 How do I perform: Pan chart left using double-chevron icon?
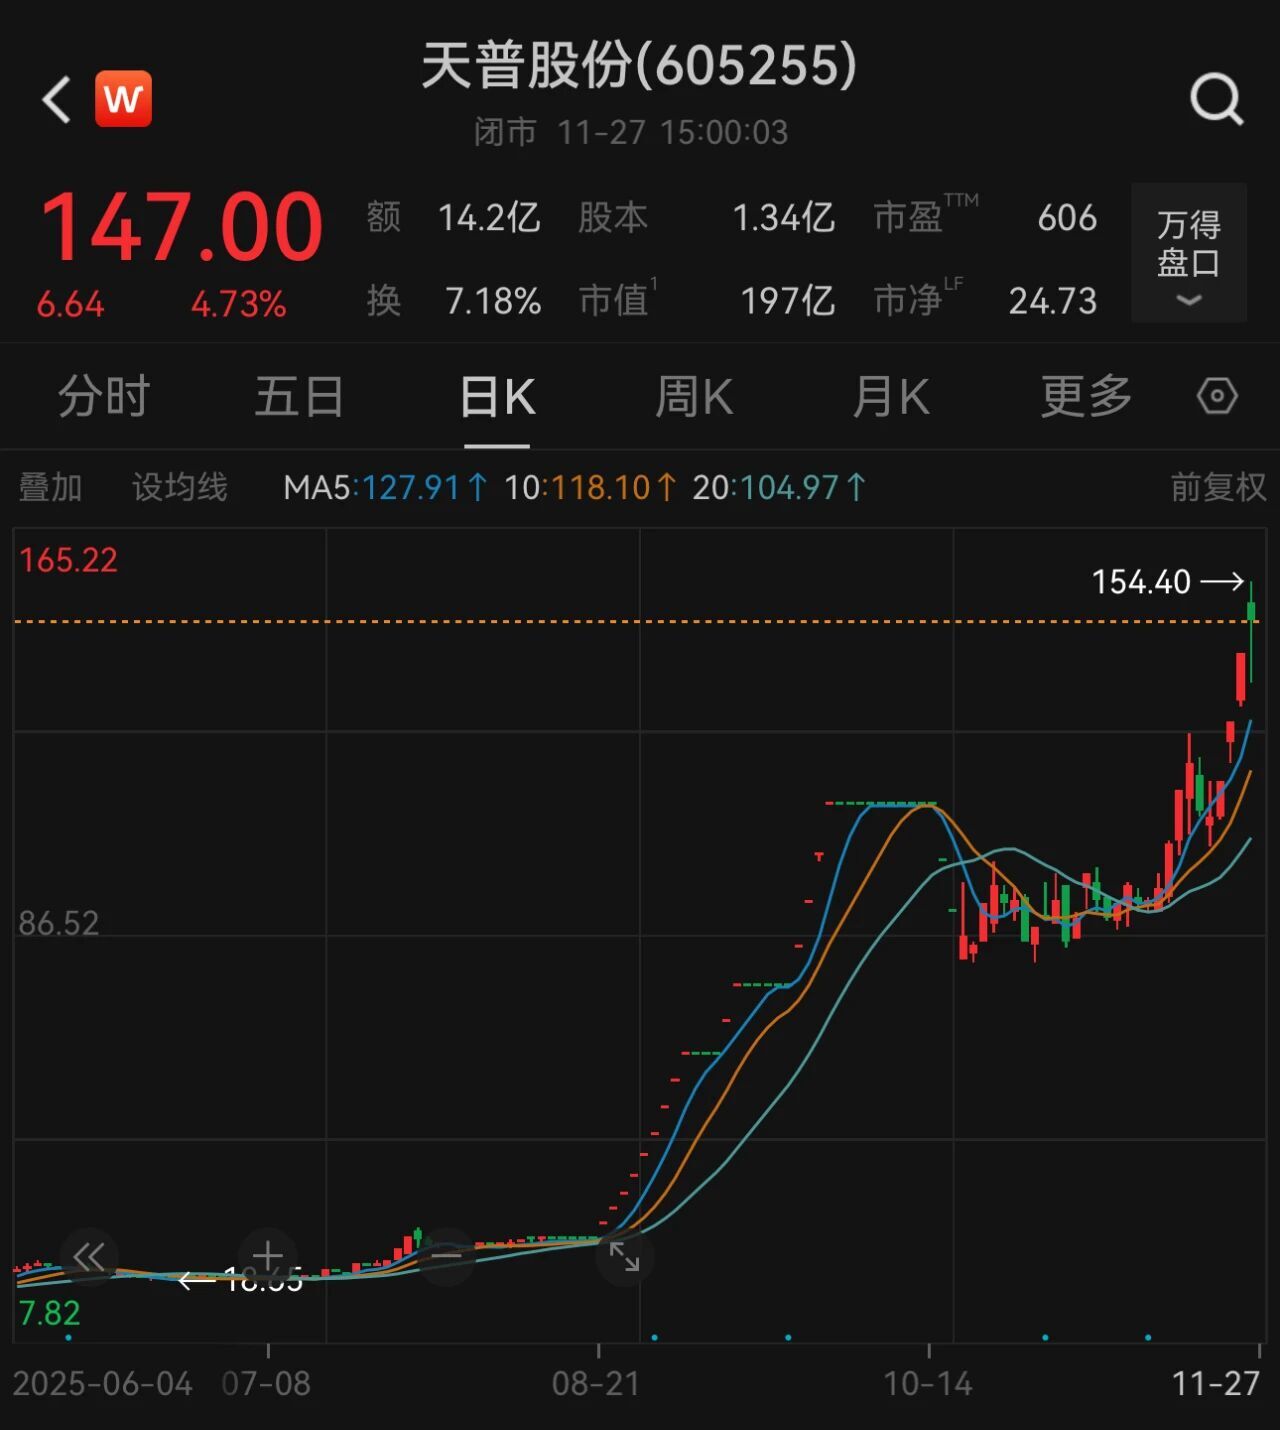88,1257
